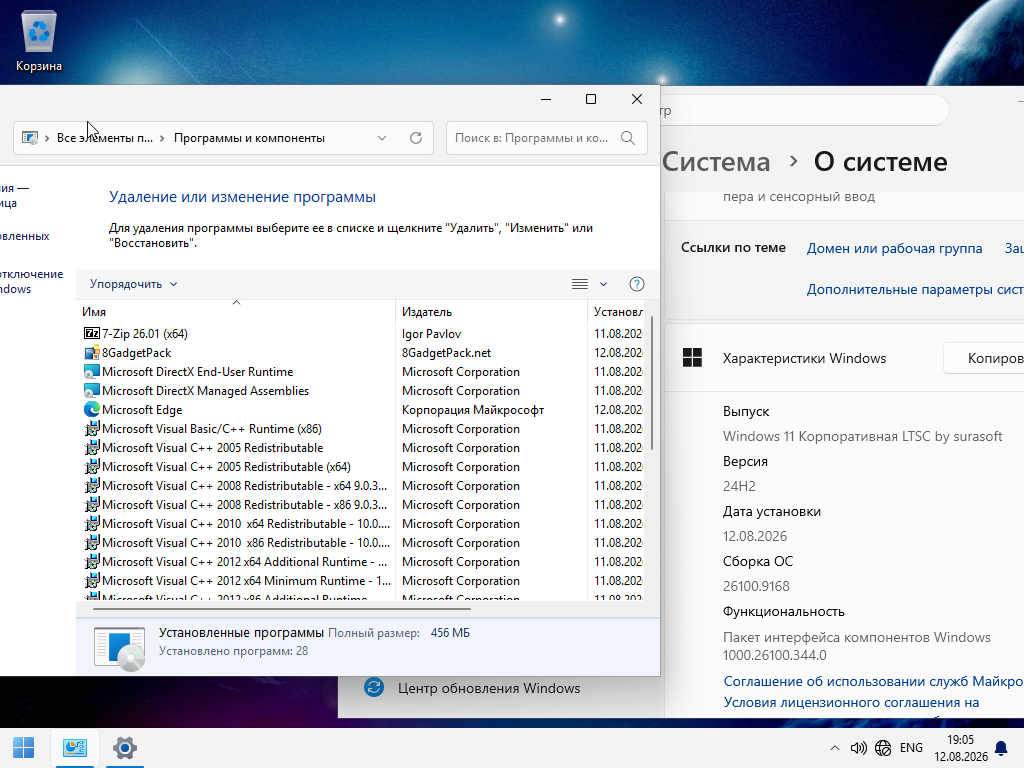Click Windows 11 Корпоративная LTSC edition text

[862, 436]
